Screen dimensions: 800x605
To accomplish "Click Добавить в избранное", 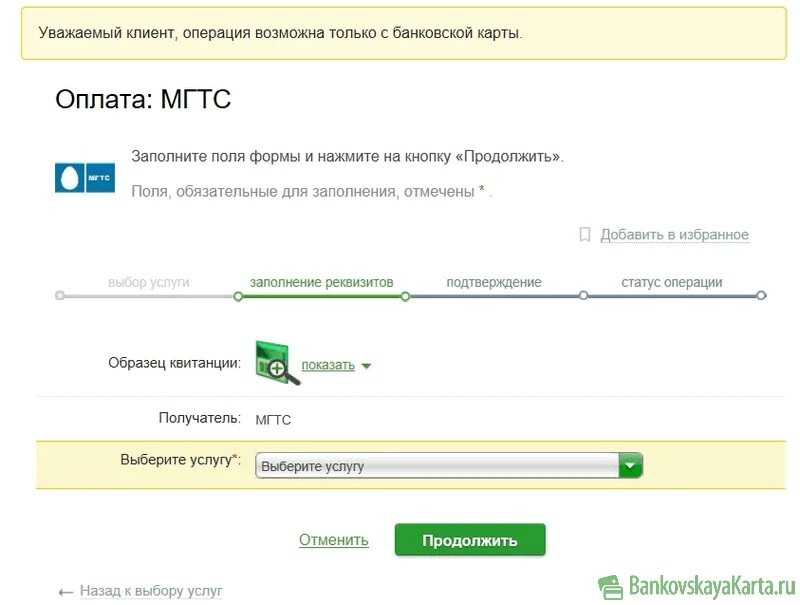I will click(x=673, y=234).
